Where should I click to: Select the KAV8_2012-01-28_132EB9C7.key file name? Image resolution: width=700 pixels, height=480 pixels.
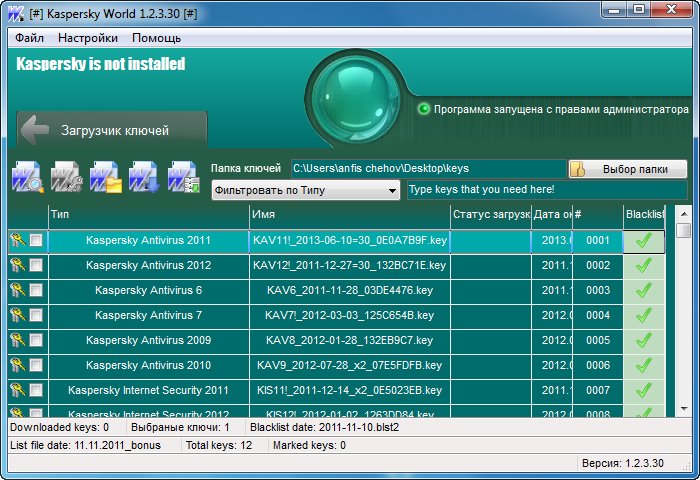click(x=350, y=340)
